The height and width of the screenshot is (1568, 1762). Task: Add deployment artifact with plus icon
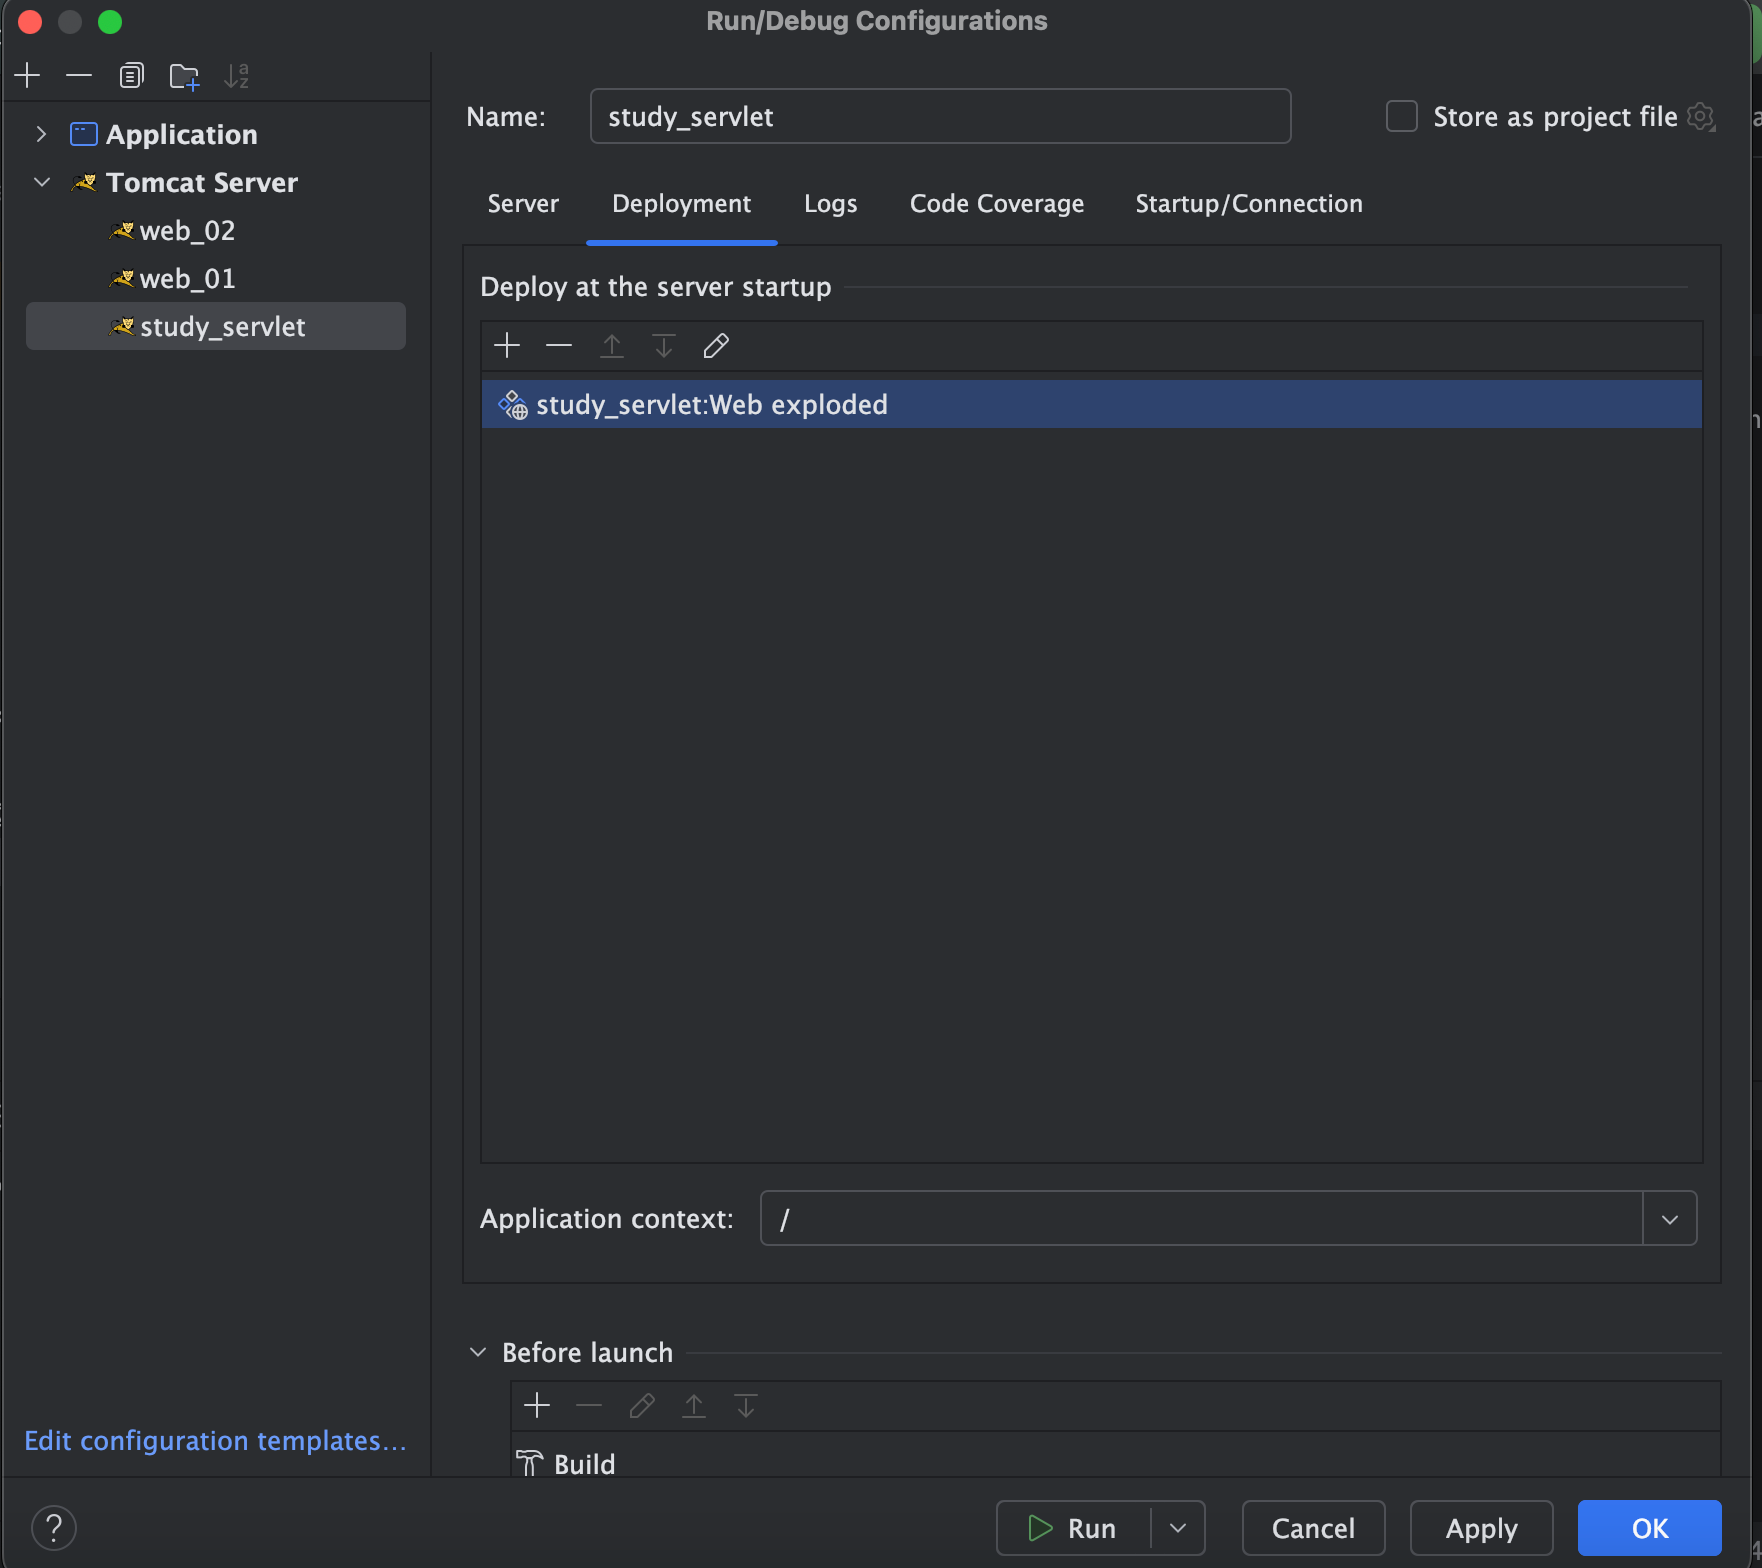[x=507, y=346]
